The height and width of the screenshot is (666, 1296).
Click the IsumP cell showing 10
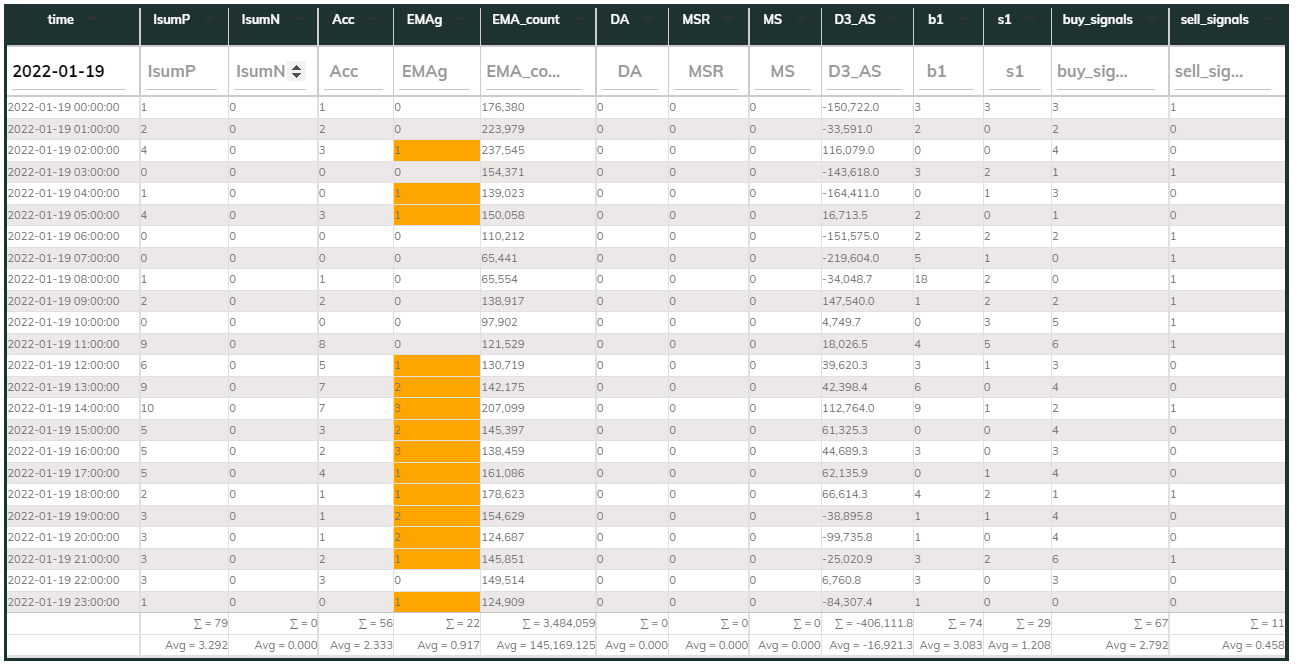click(x=184, y=408)
